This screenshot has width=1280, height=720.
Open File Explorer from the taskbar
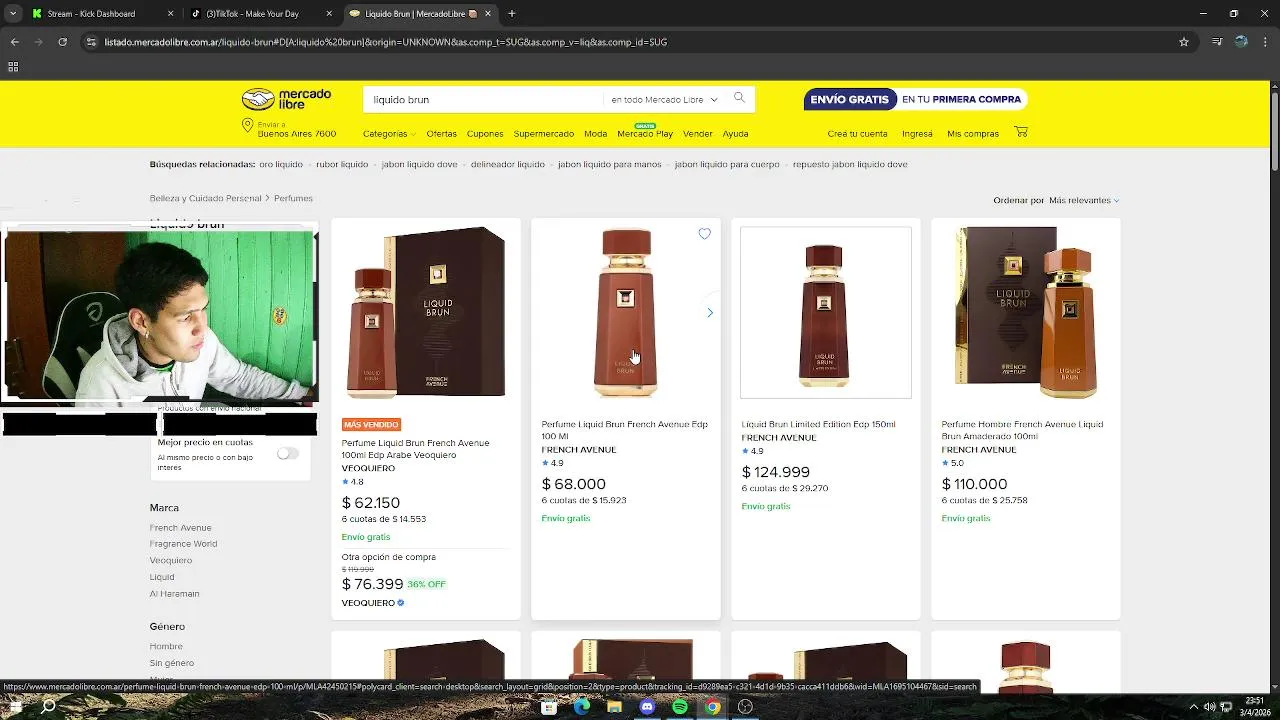[x=614, y=707]
